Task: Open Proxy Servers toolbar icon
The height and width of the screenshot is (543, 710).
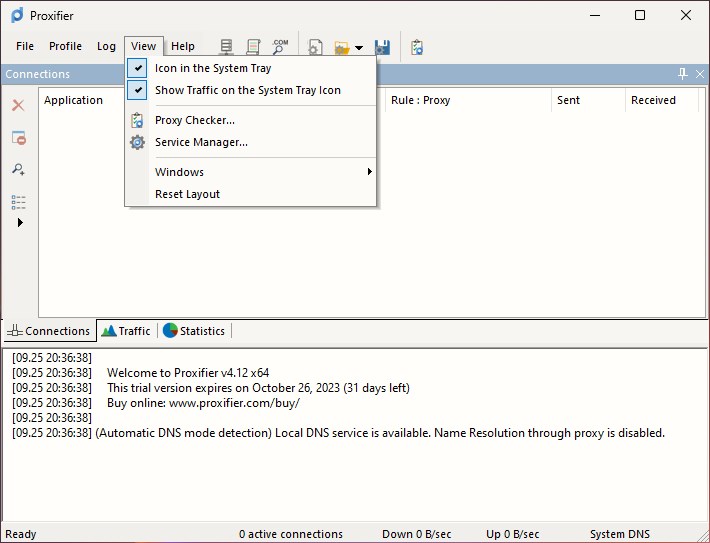Action: click(x=227, y=47)
